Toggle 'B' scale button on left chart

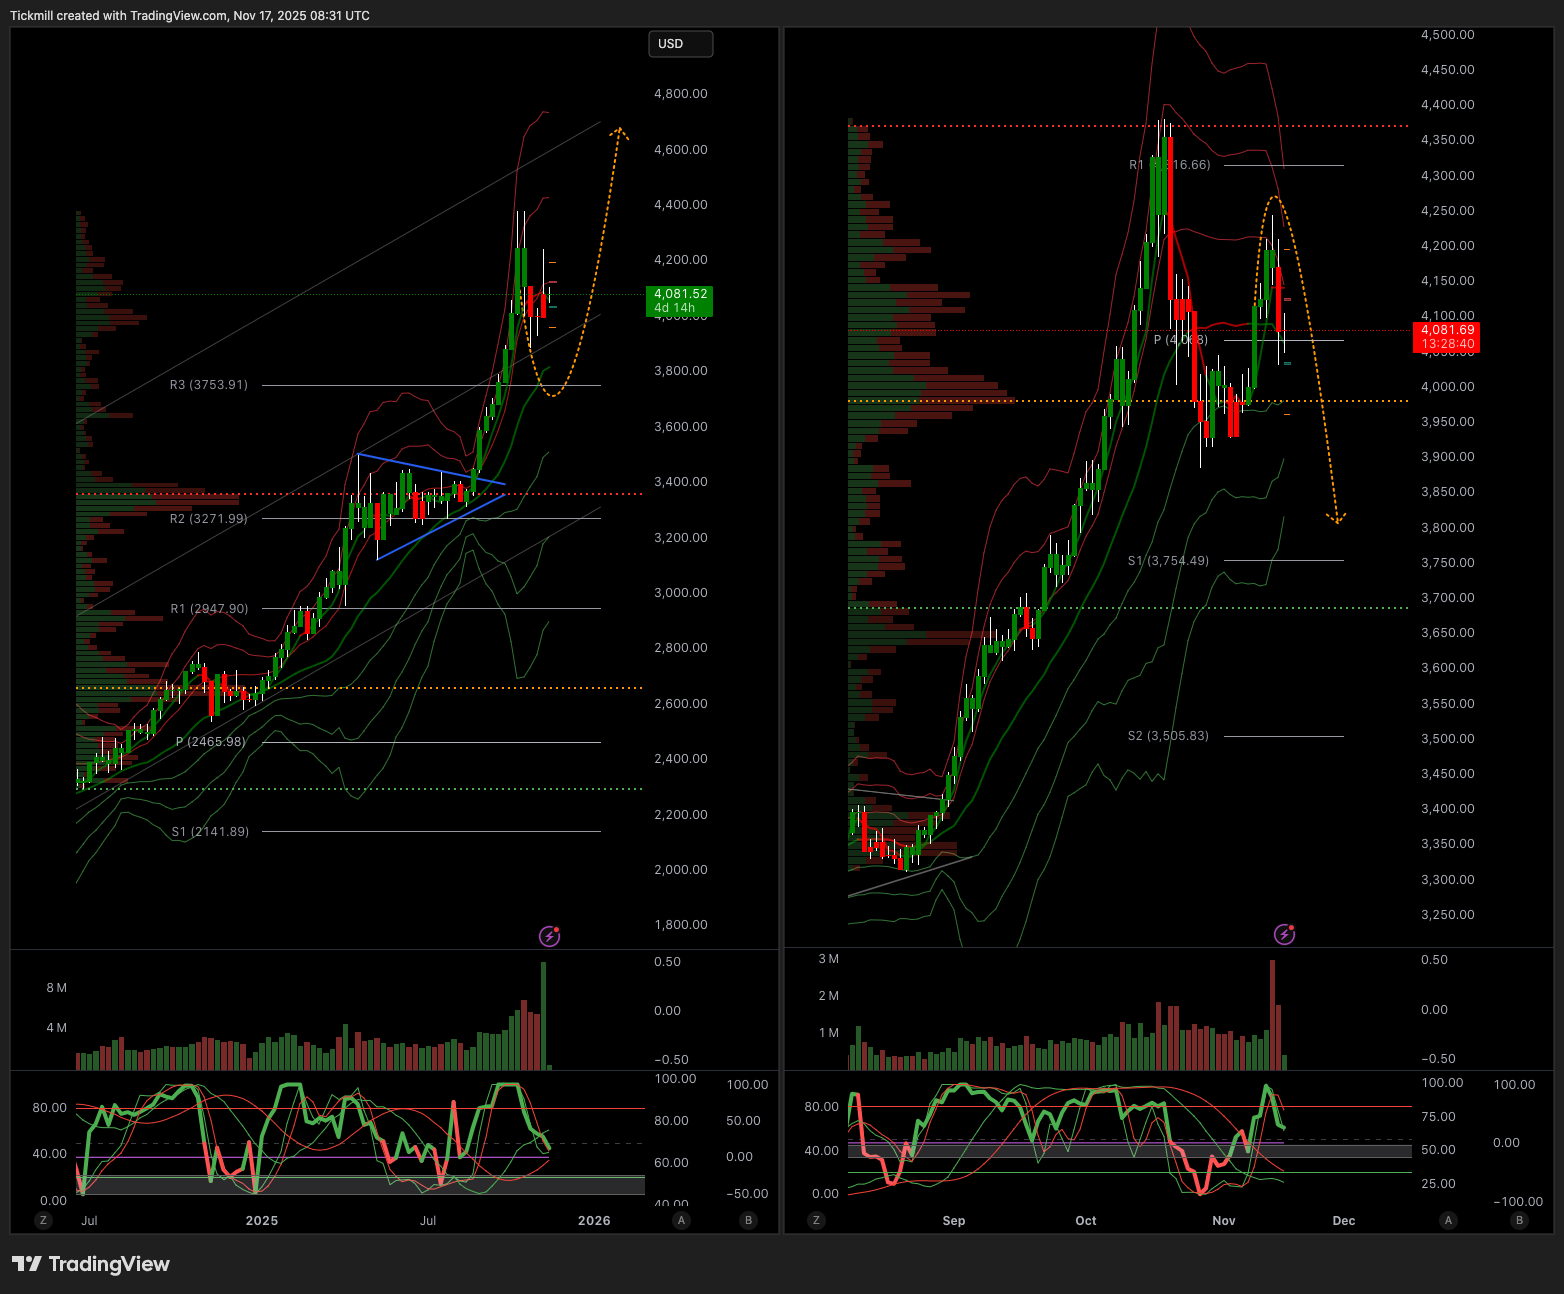click(x=748, y=1220)
